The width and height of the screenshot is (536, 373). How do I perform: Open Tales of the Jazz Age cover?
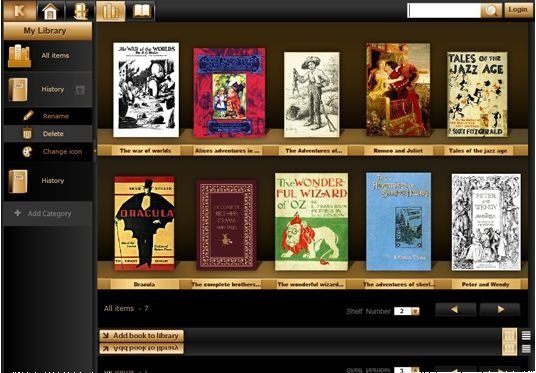[477, 94]
